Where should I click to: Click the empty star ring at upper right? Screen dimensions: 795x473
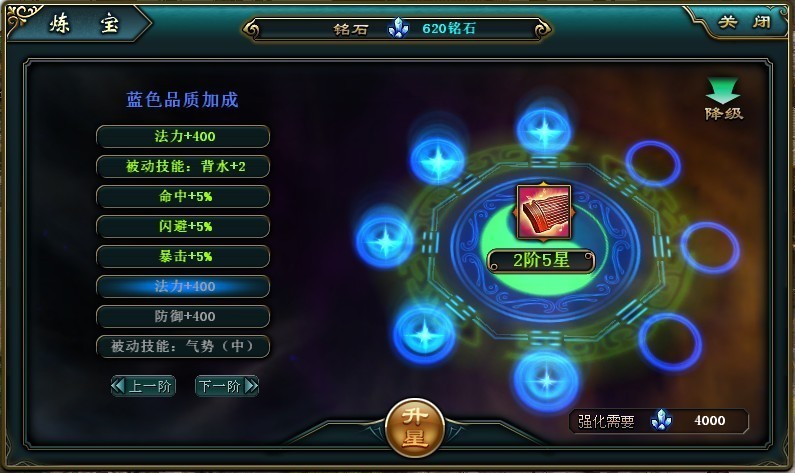[x=653, y=164]
